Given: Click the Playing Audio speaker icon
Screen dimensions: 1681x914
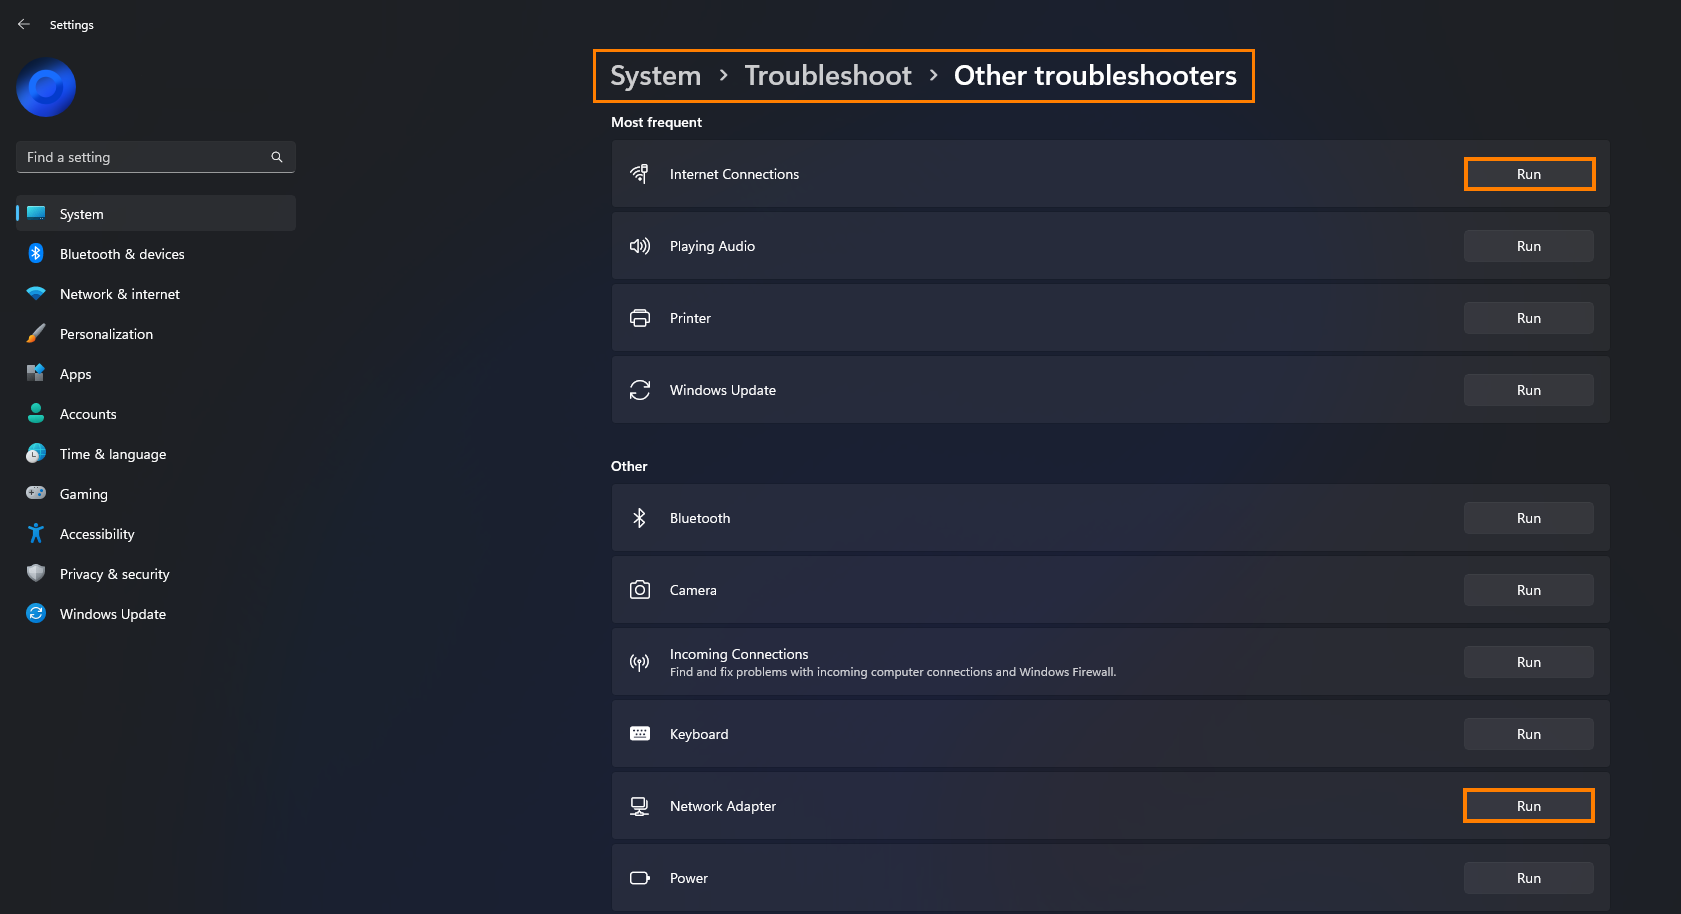Looking at the screenshot, I should tap(640, 246).
